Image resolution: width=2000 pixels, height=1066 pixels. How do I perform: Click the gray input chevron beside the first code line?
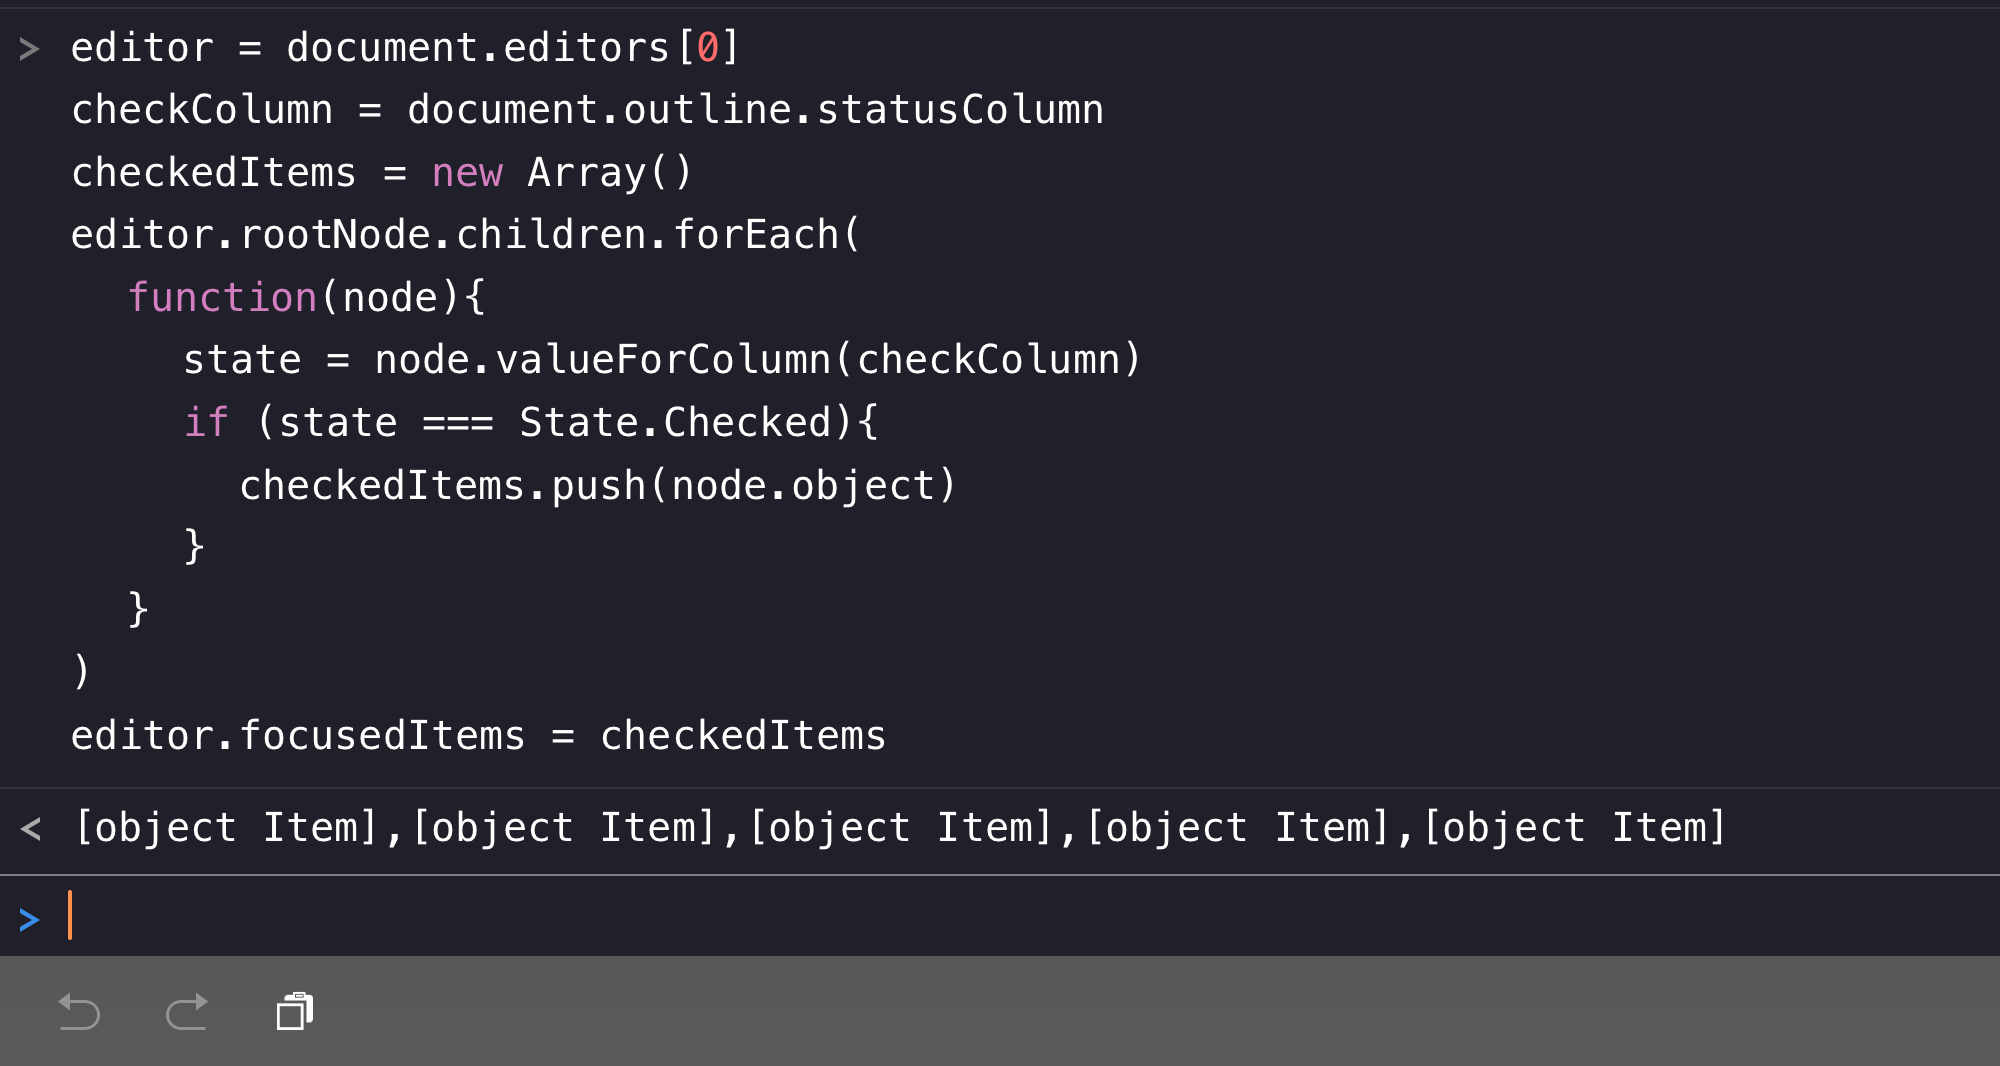(x=29, y=48)
